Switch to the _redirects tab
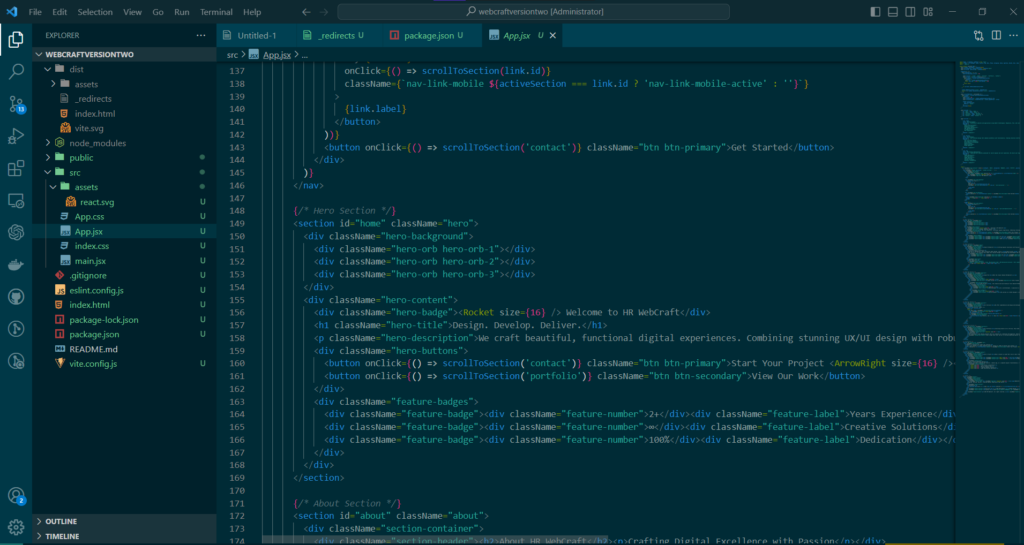This screenshot has width=1024, height=545. [x=336, y=35]
